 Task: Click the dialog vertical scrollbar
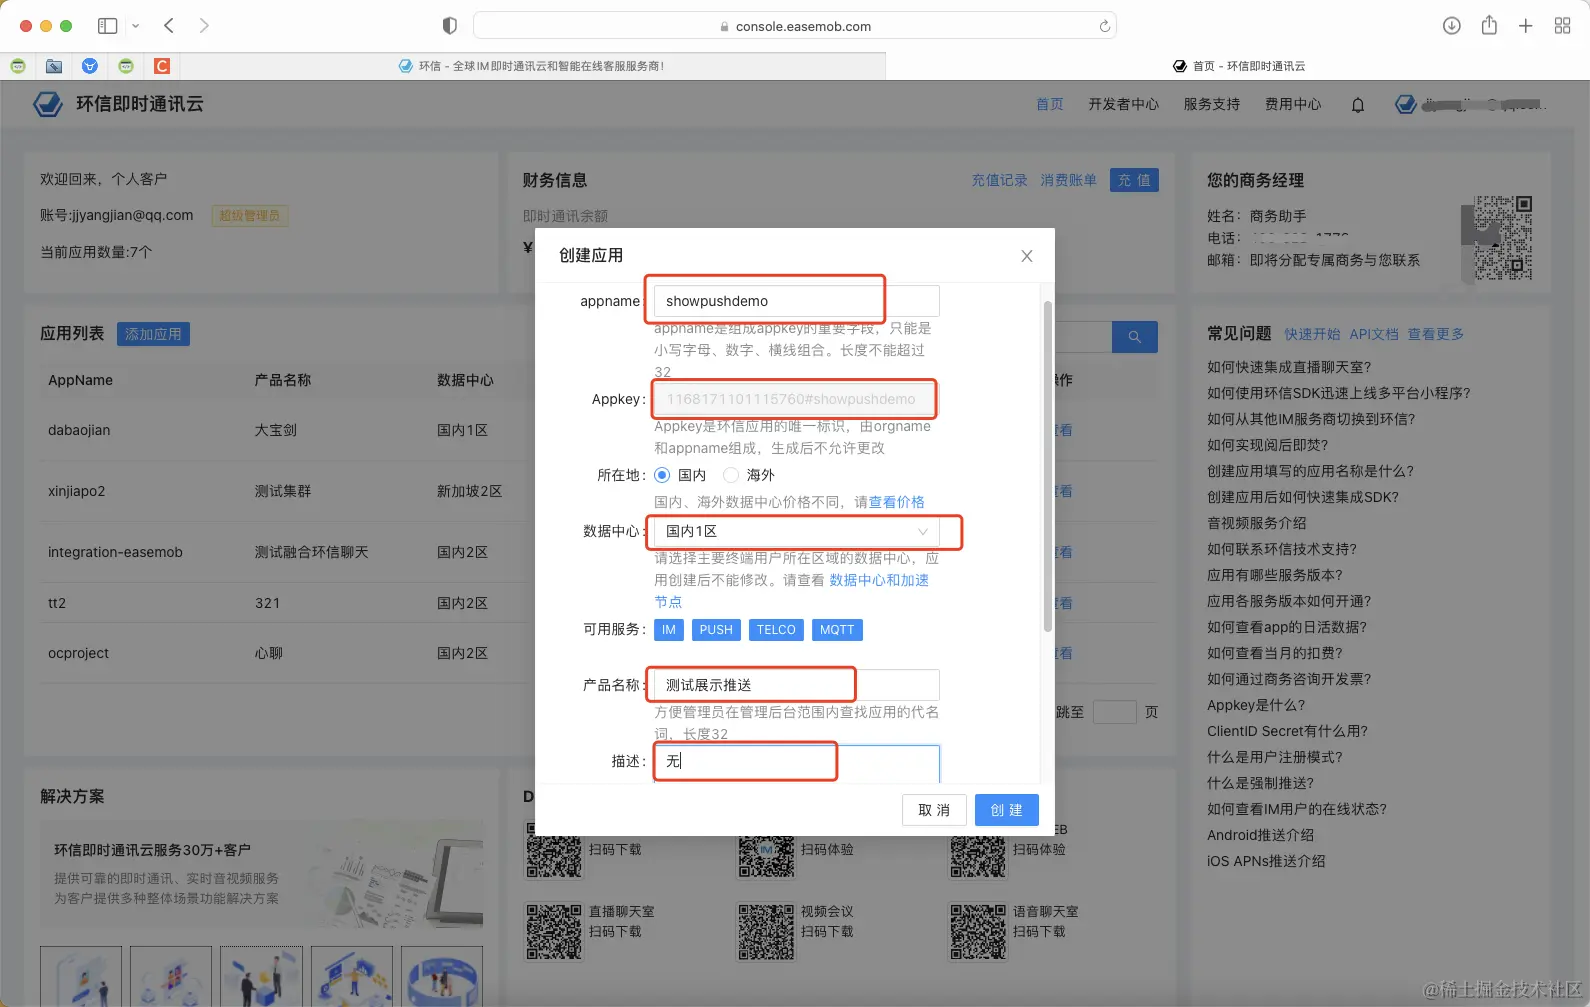(x=1048, y=465)
